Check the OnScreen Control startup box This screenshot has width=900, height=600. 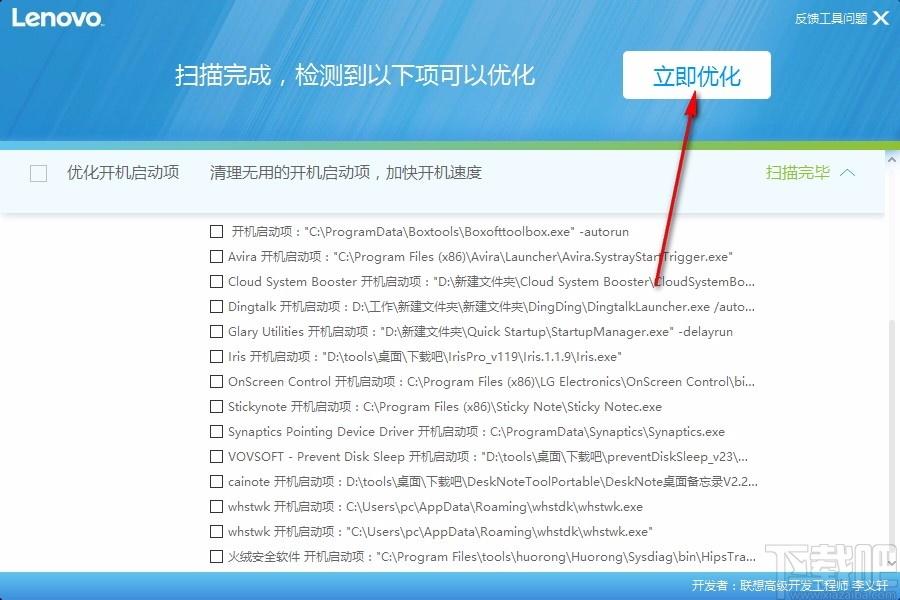[216, 381]
